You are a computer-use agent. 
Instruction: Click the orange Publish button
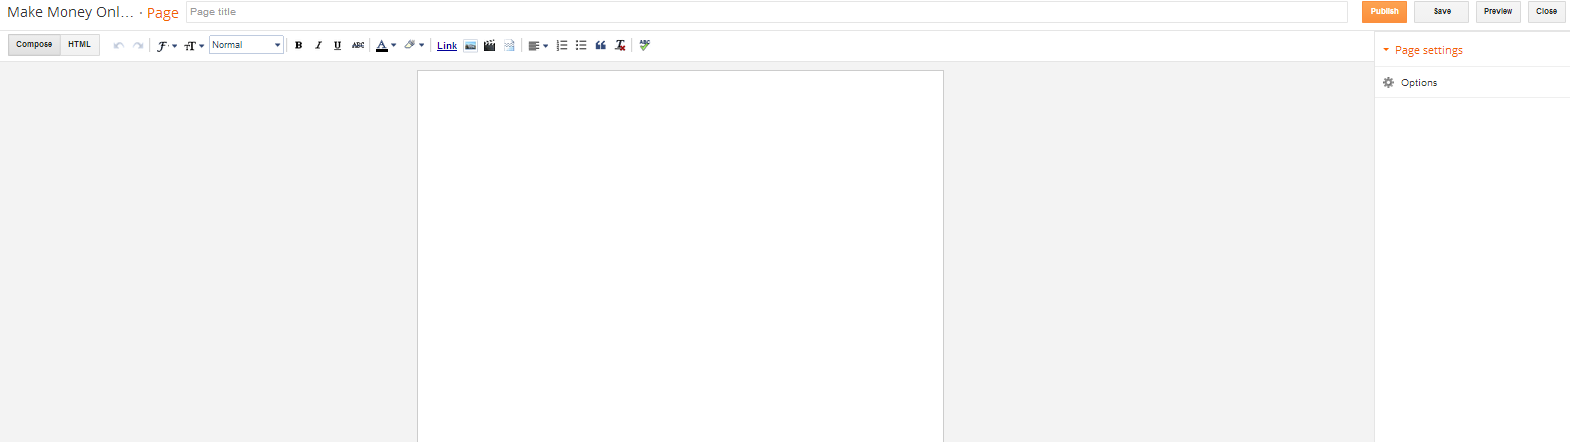point(1384,12)
